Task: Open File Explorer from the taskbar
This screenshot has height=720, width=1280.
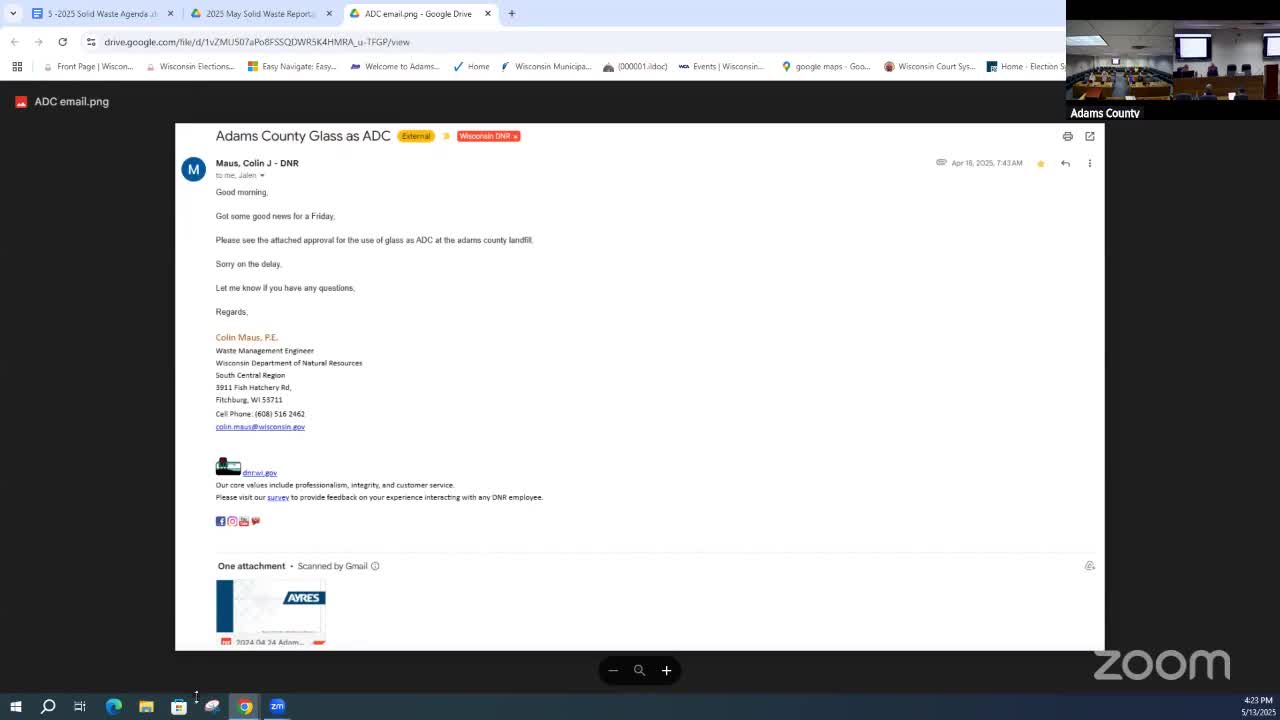Action: 146,707
